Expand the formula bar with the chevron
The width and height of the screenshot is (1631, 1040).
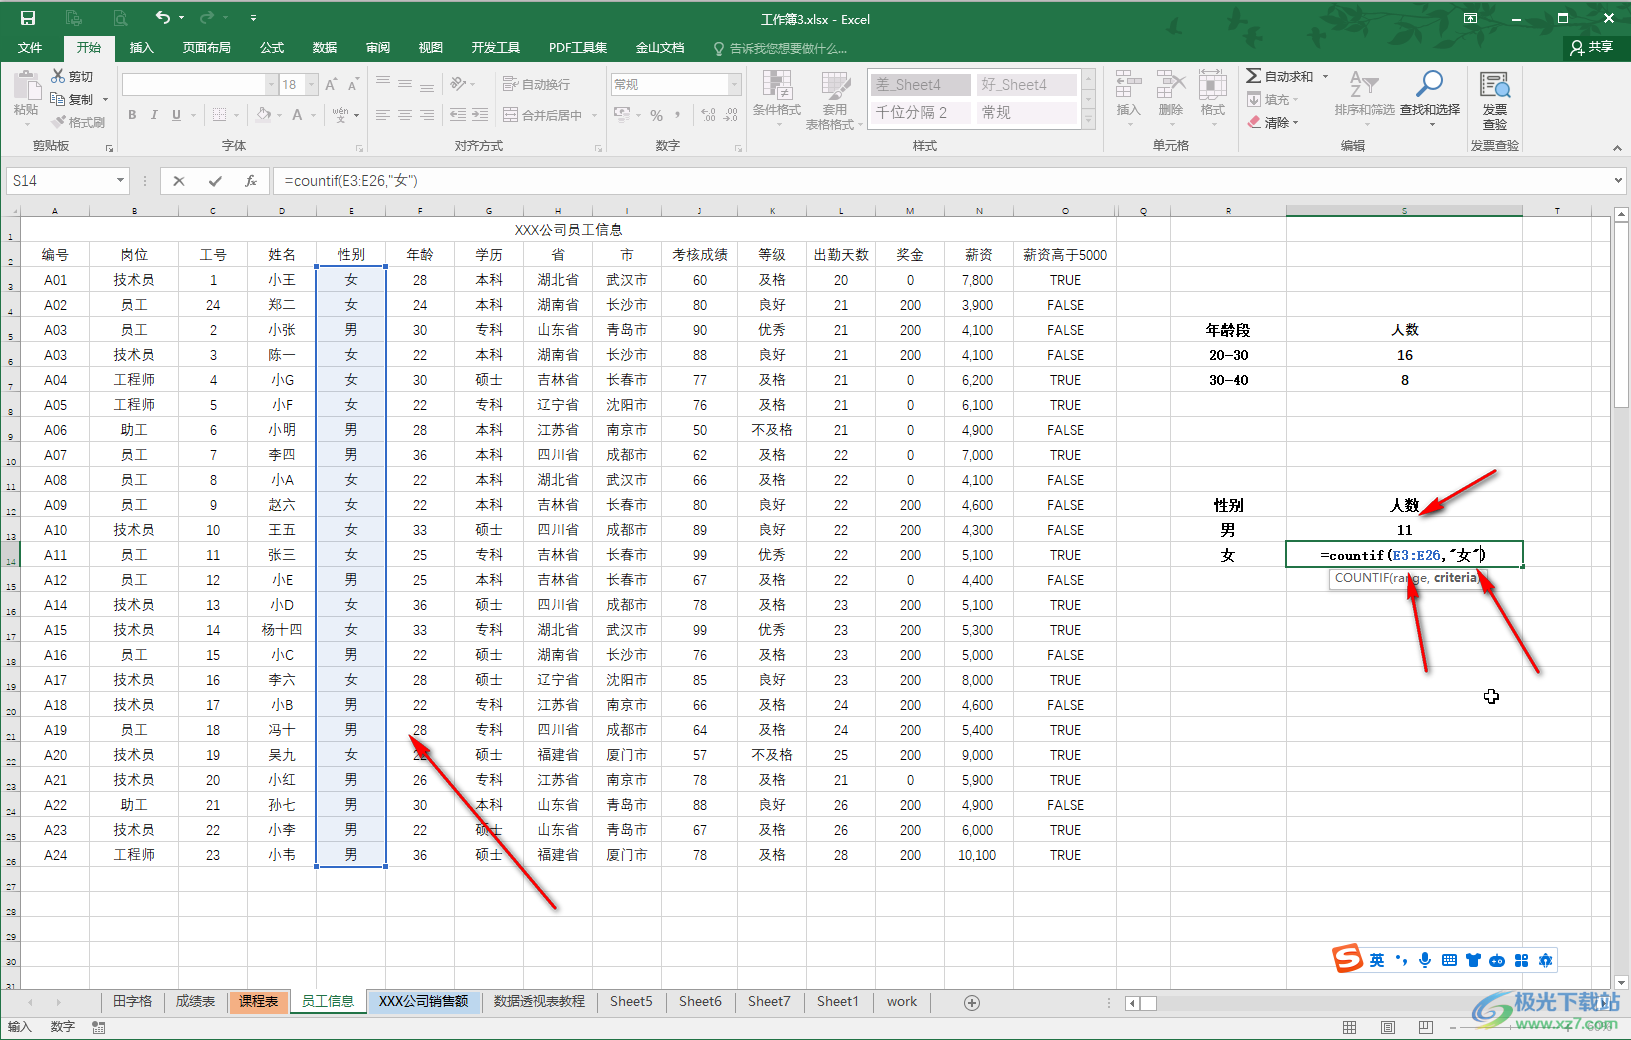[1618, 181]
